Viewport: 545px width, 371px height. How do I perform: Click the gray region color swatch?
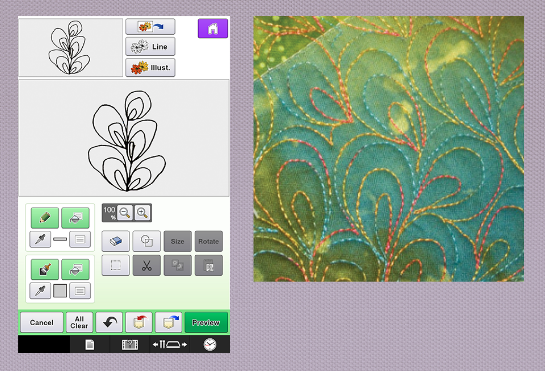tap(60, 291)
